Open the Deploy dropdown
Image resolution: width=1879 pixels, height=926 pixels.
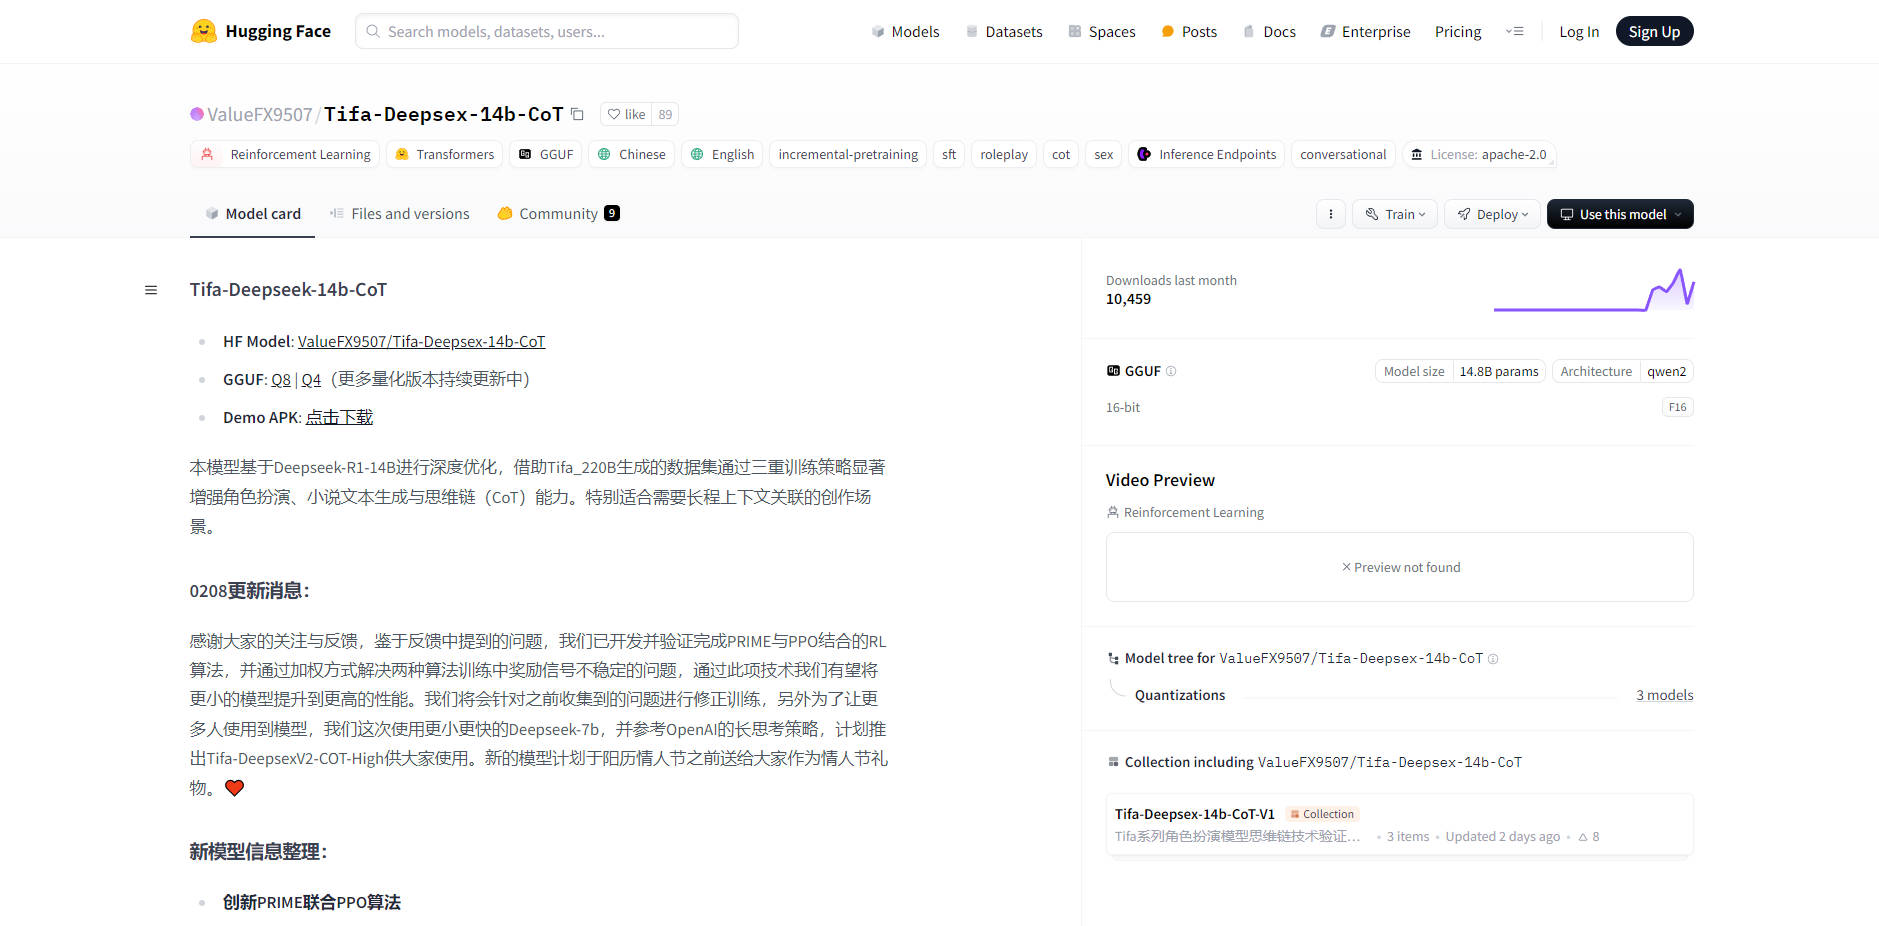click(x=1492, y=214)
